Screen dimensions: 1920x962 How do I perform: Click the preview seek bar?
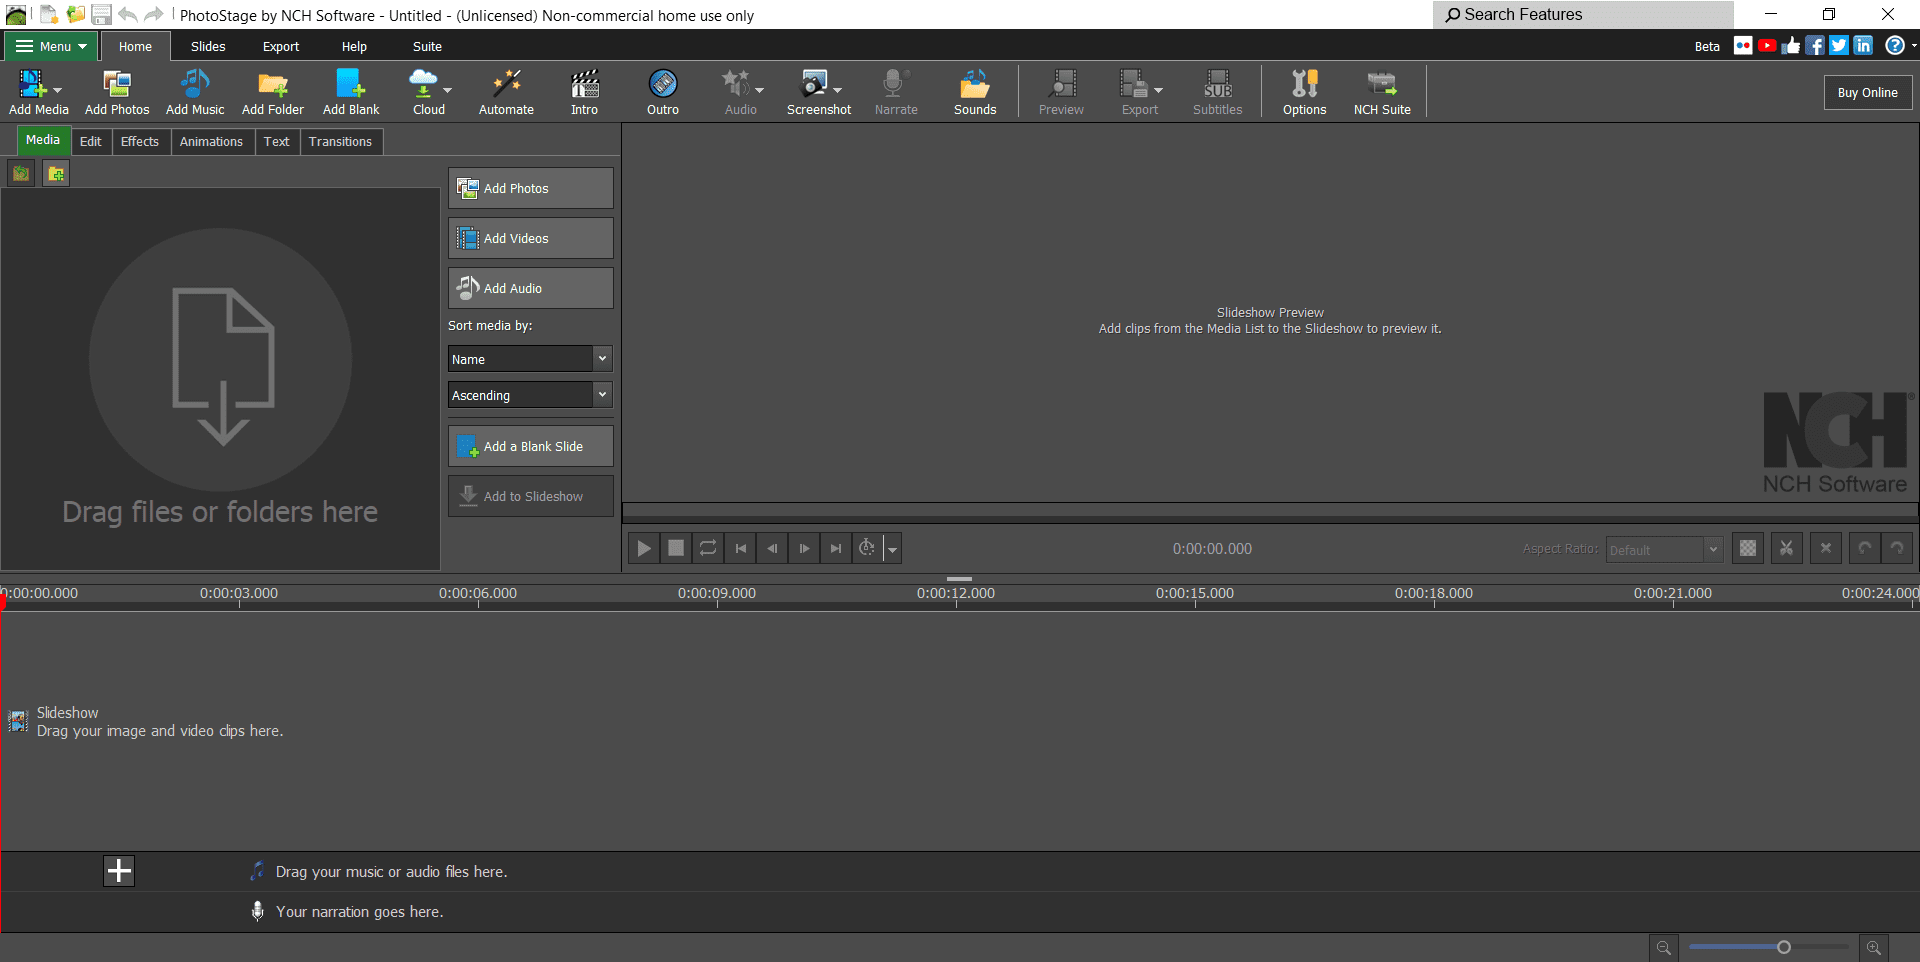(1270, 512)
